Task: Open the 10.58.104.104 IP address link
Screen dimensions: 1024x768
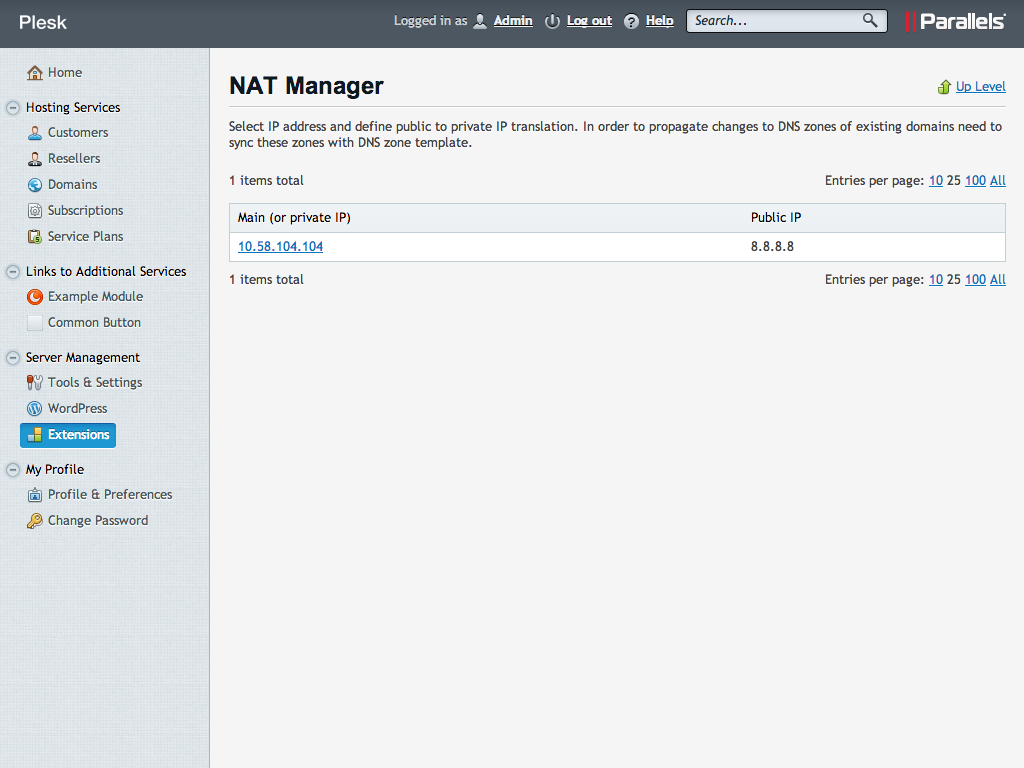Action: click(x=280, y=247)
